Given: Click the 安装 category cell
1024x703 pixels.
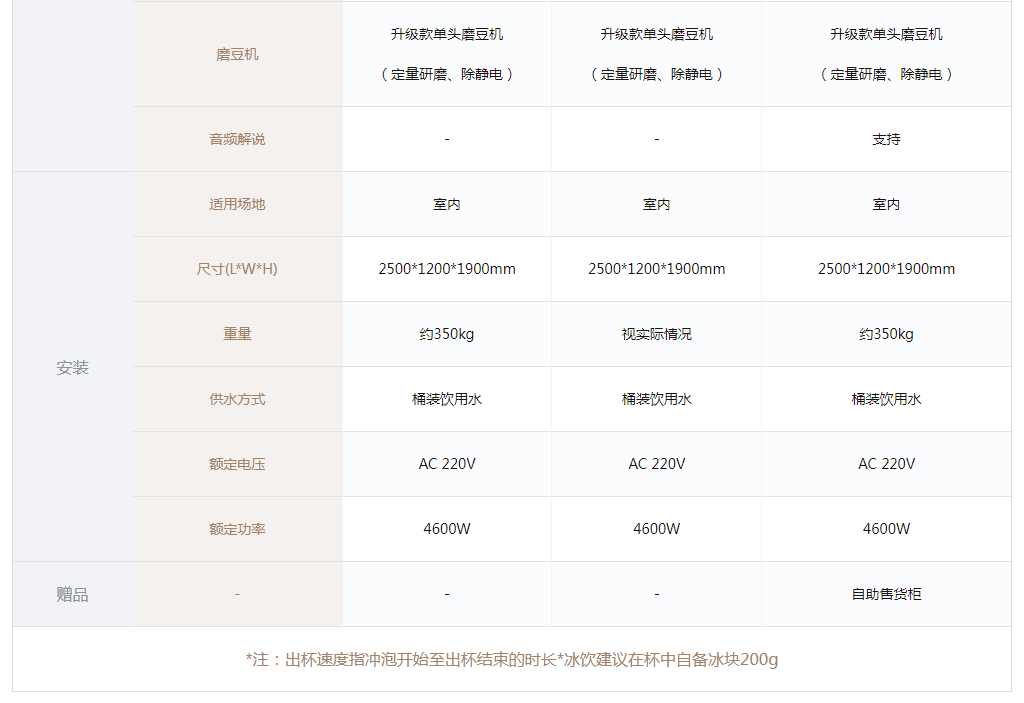Looking at the screenshot, I should click(72, 368).
